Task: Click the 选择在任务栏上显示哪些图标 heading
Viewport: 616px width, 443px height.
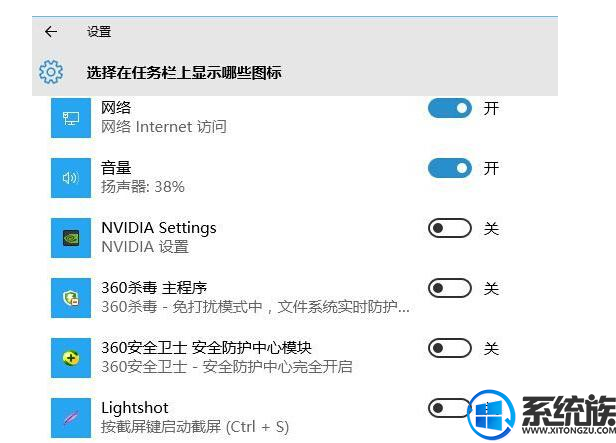Action: pos(184,73)
